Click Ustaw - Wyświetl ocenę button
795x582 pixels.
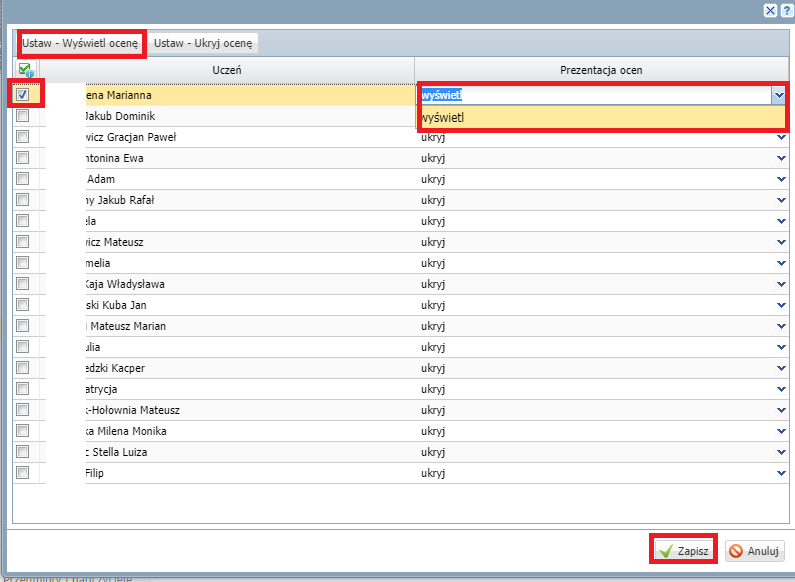pyautogui.click(x=80, y=43)
